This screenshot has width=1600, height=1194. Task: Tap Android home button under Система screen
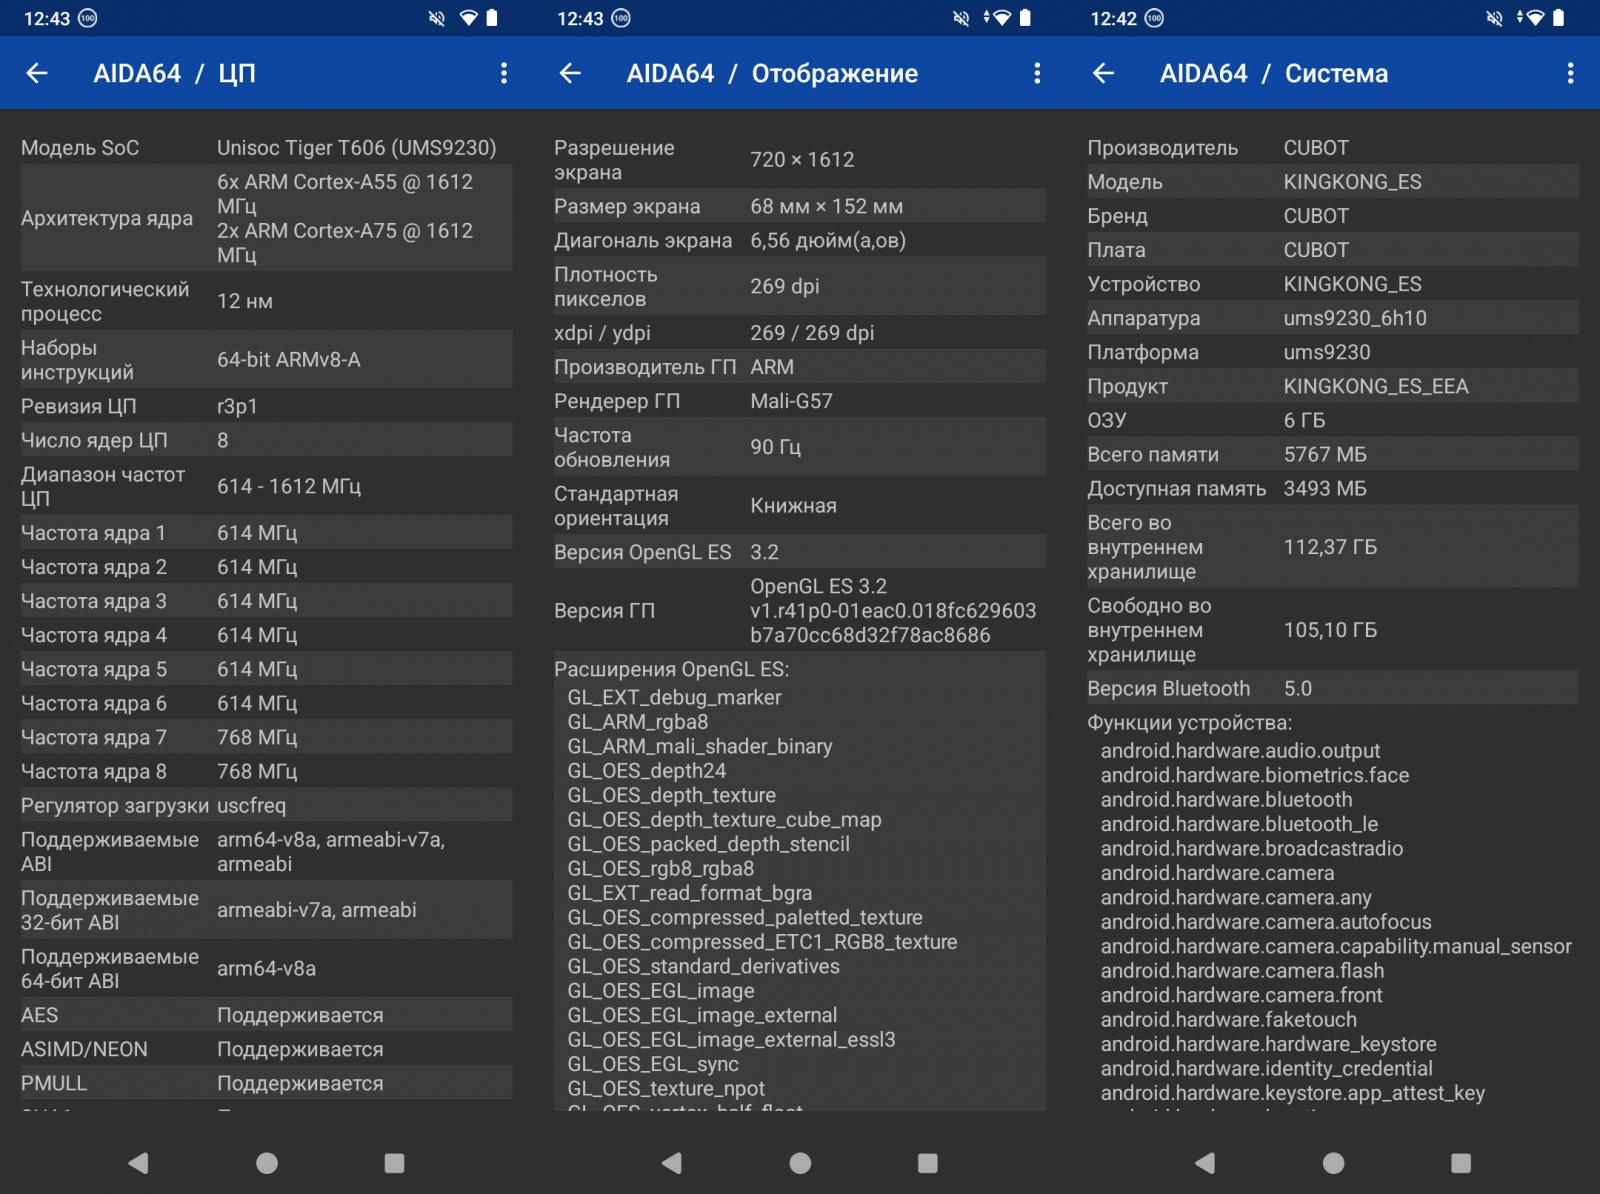pyautogui.click(x=1334, y=1162)
